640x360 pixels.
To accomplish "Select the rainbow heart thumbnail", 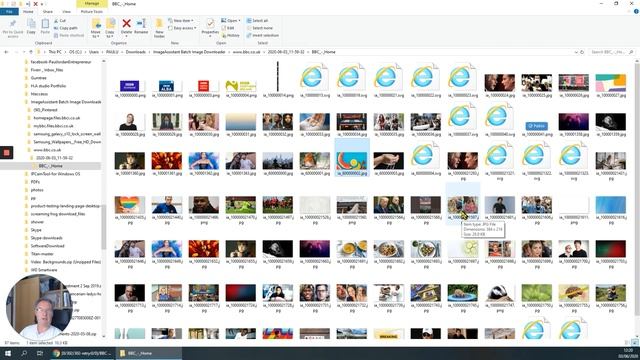I will [x=130, y=205].
